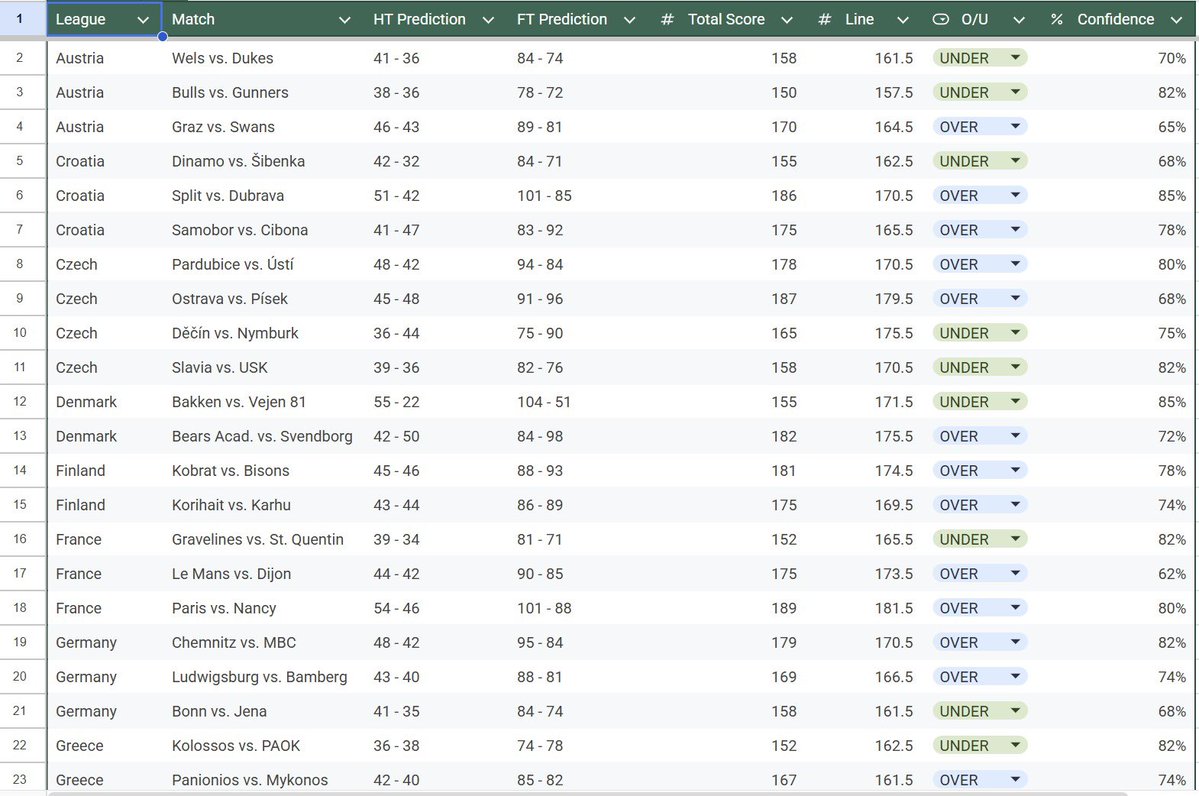Select cell 'Wels vs. Dukes'

[x=265, y=58]
